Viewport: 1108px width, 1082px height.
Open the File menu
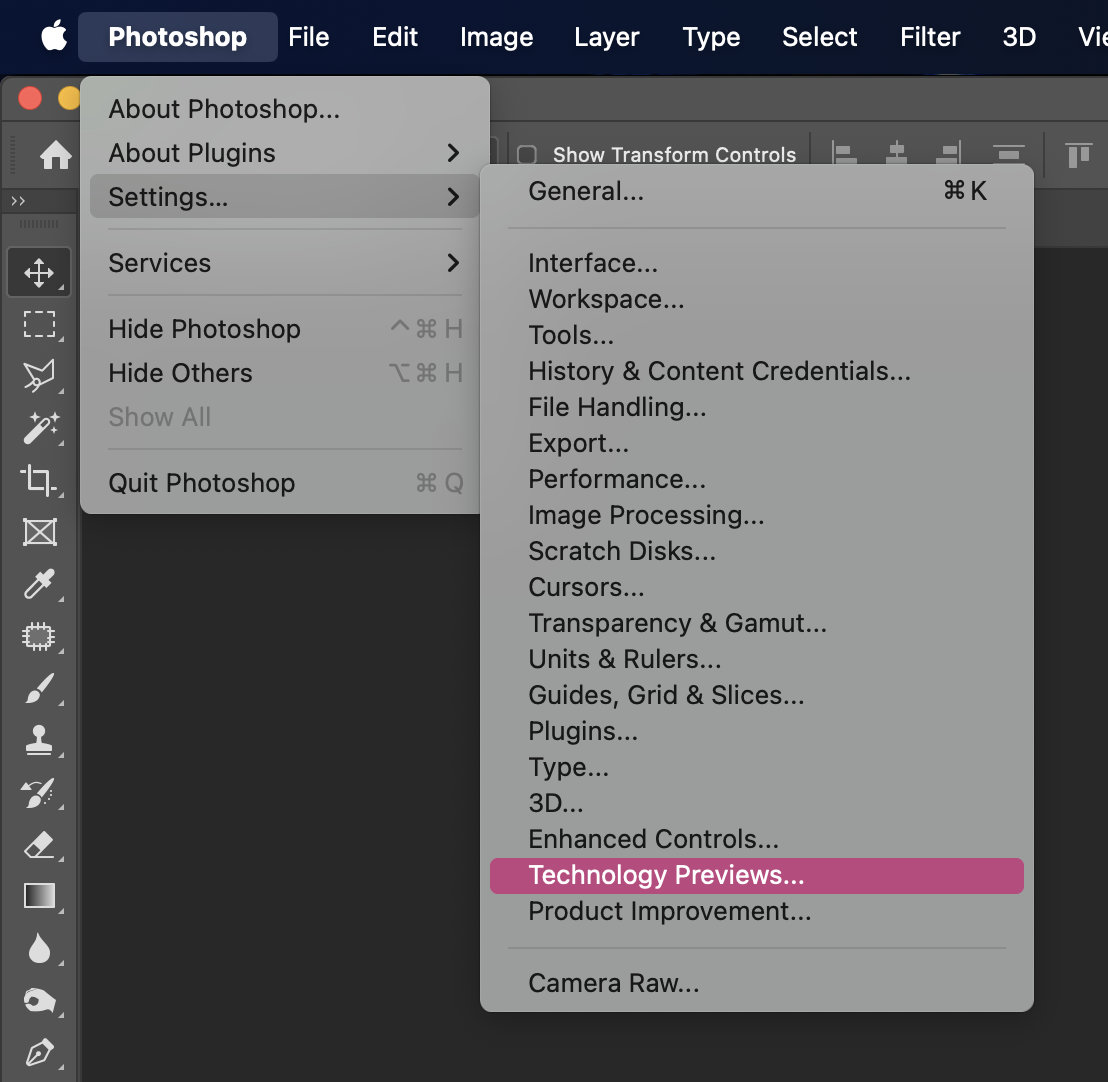coord(308,37)
